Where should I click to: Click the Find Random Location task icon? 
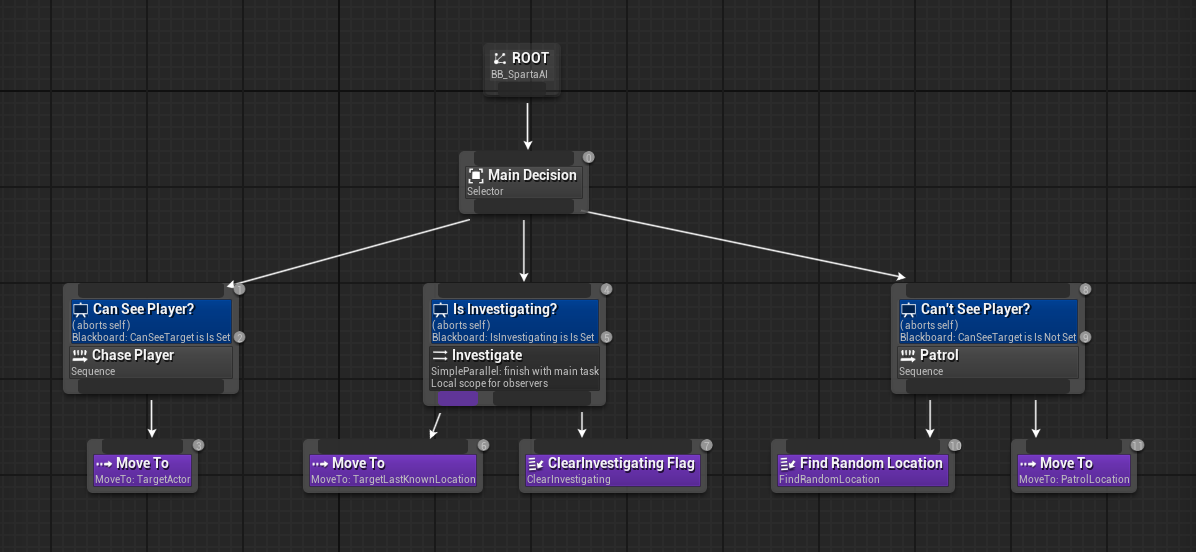[x=788, y=464]
